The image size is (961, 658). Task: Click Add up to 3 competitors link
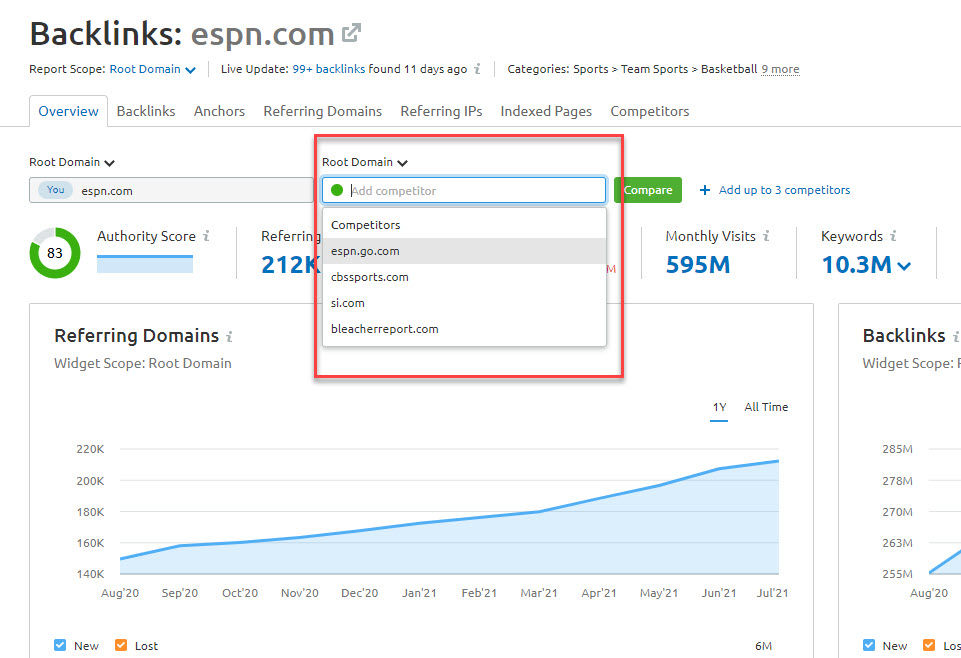[784, 190]
